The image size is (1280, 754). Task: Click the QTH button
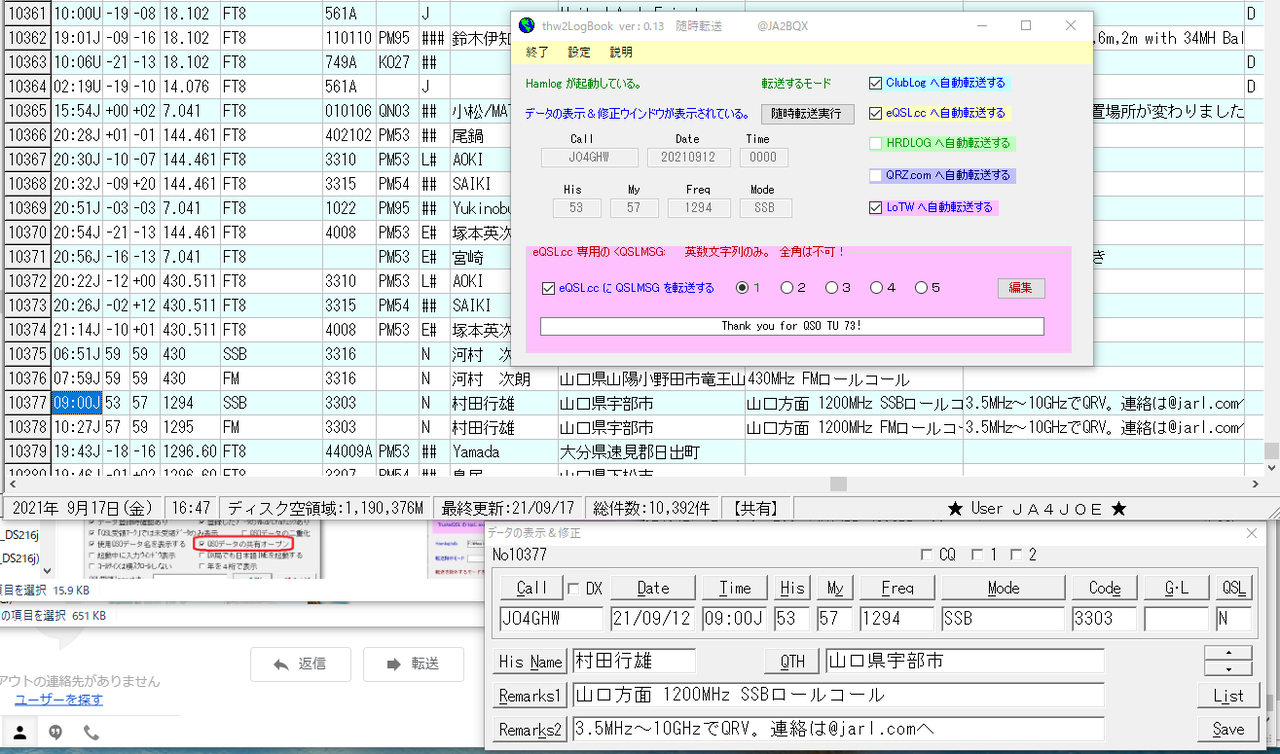(x=792, y=661)
